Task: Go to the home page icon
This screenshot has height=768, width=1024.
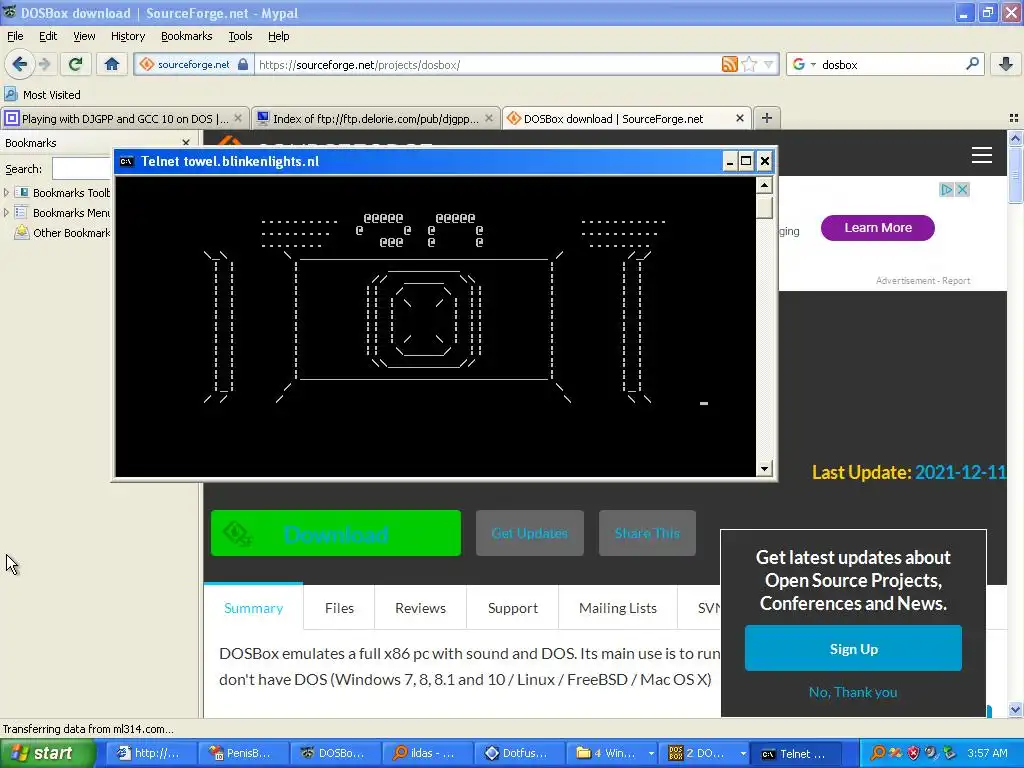Action: (112, 64)
